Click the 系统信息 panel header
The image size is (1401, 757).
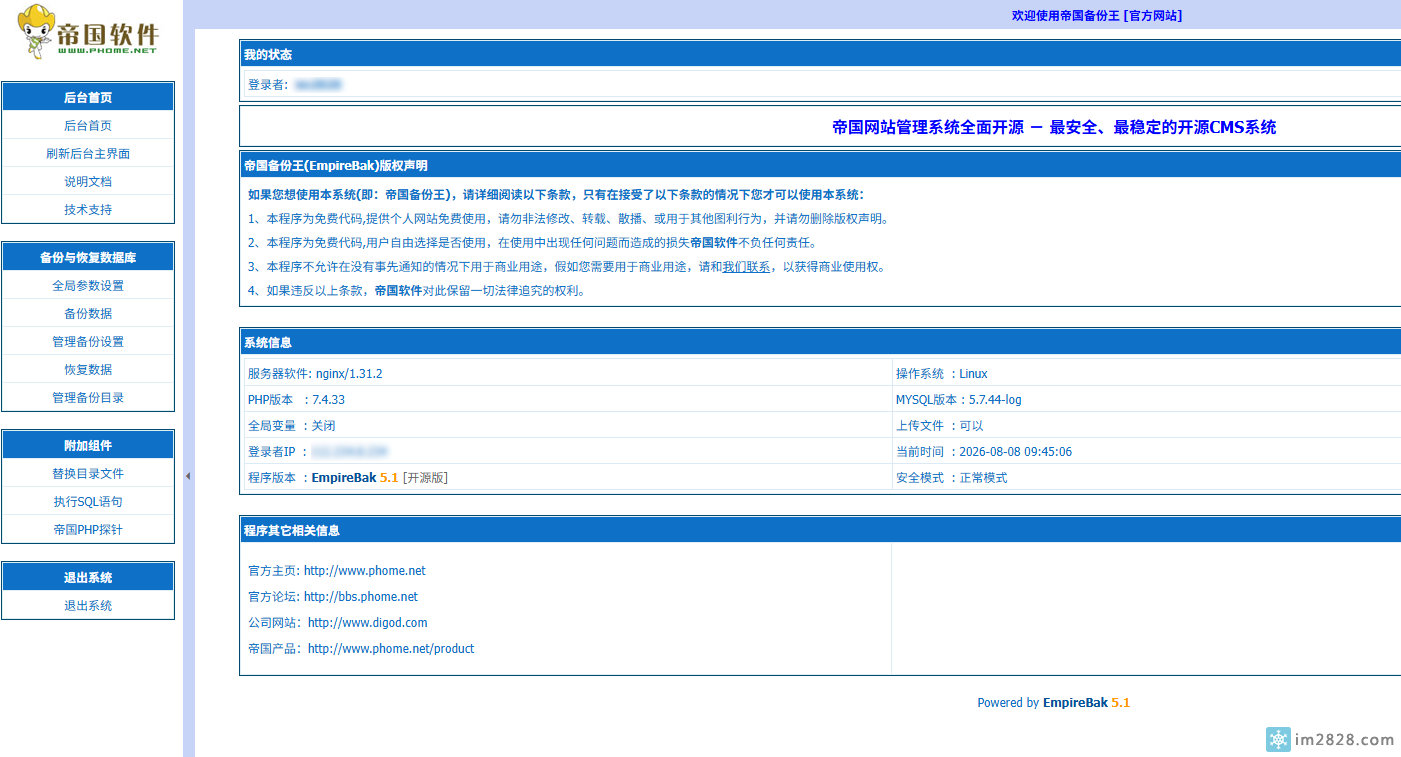click(x=820, y=342)
